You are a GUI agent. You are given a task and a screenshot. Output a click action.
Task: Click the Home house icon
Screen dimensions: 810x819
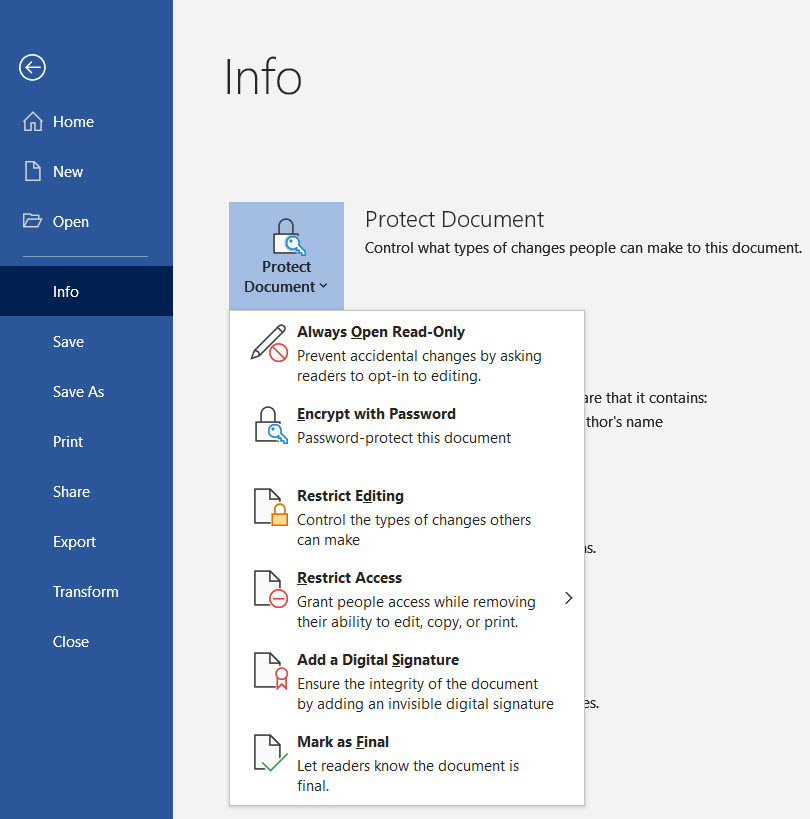(x=32, y=121)
